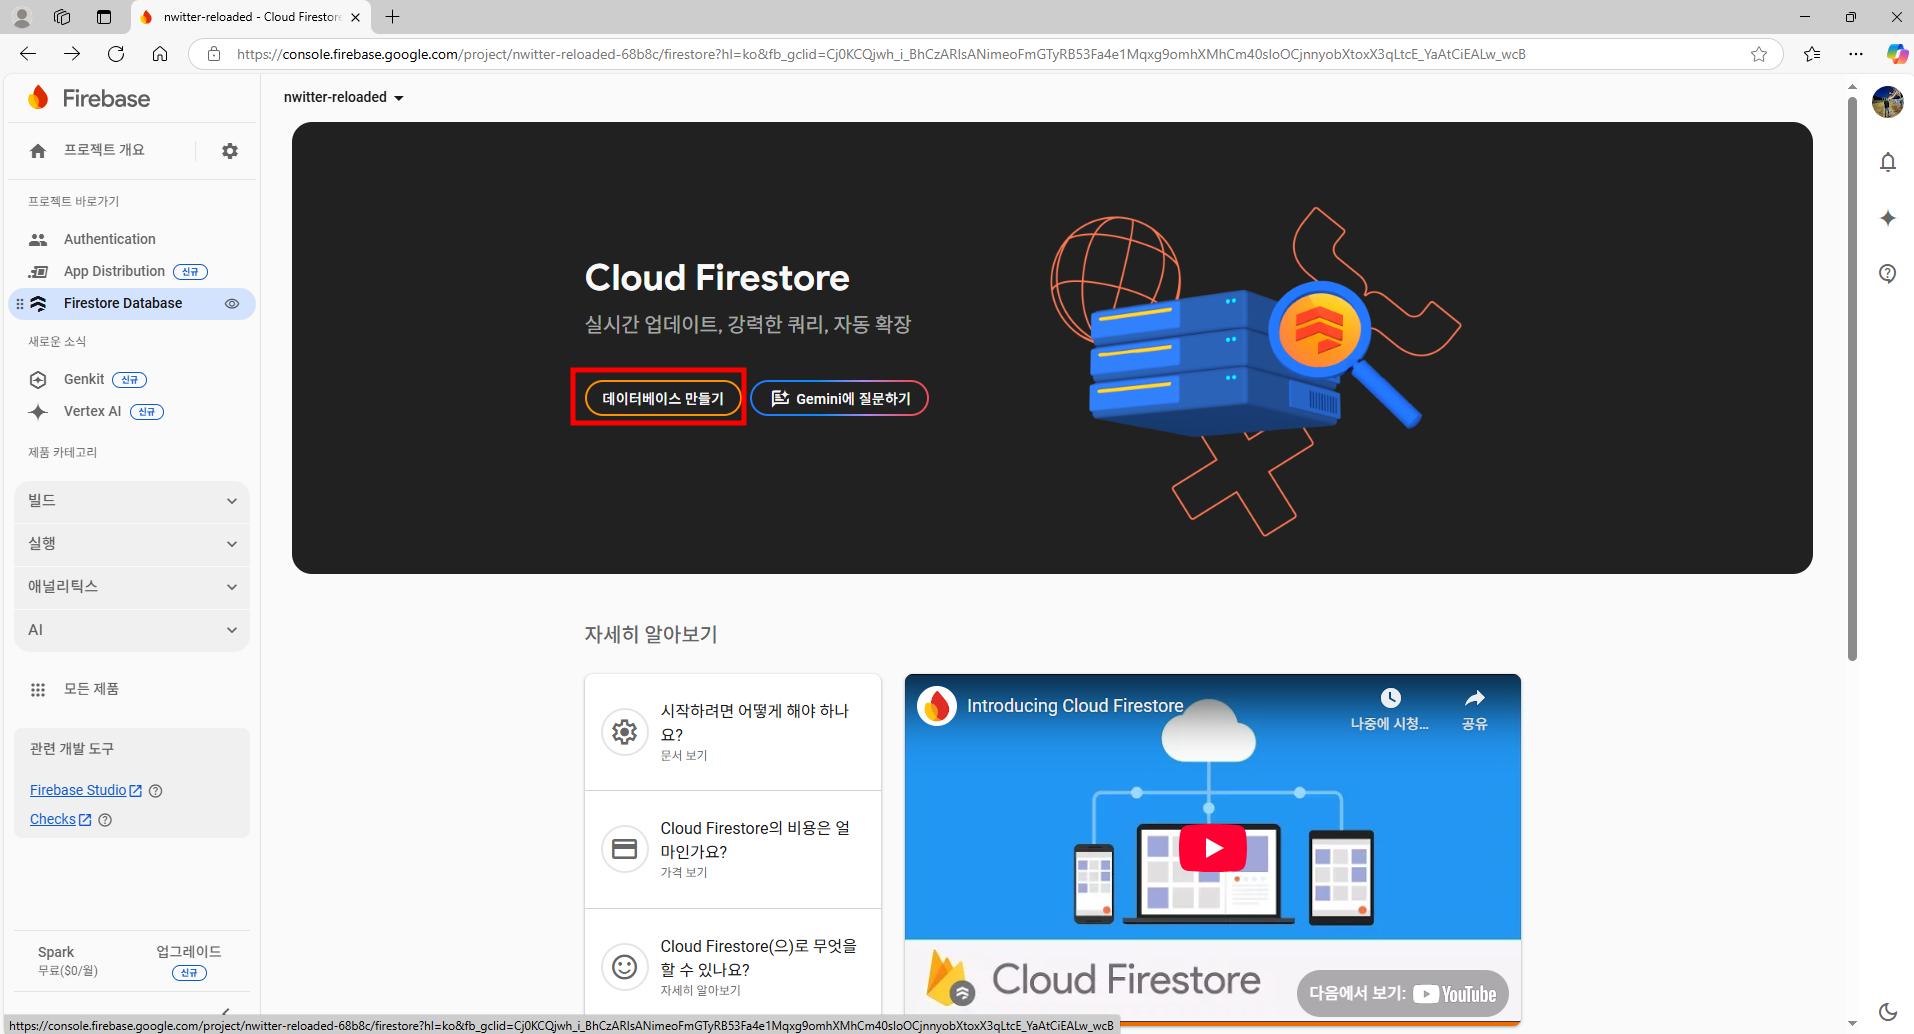Click Gemini에 질문하기 button

point(839,398)
